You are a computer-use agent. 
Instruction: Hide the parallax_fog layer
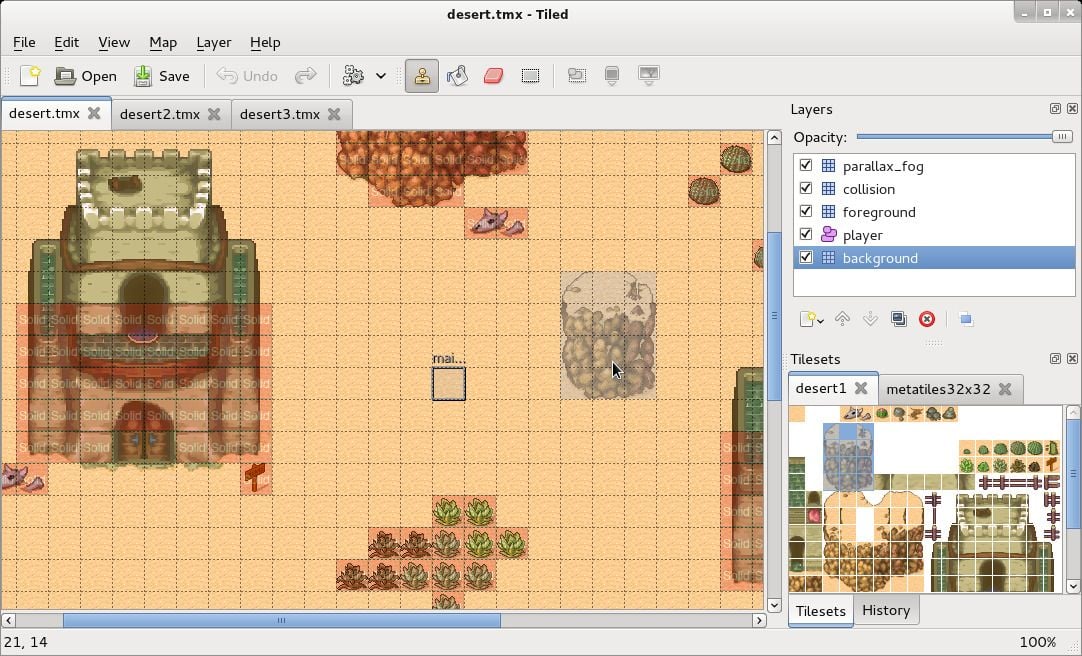coord(806,165)
